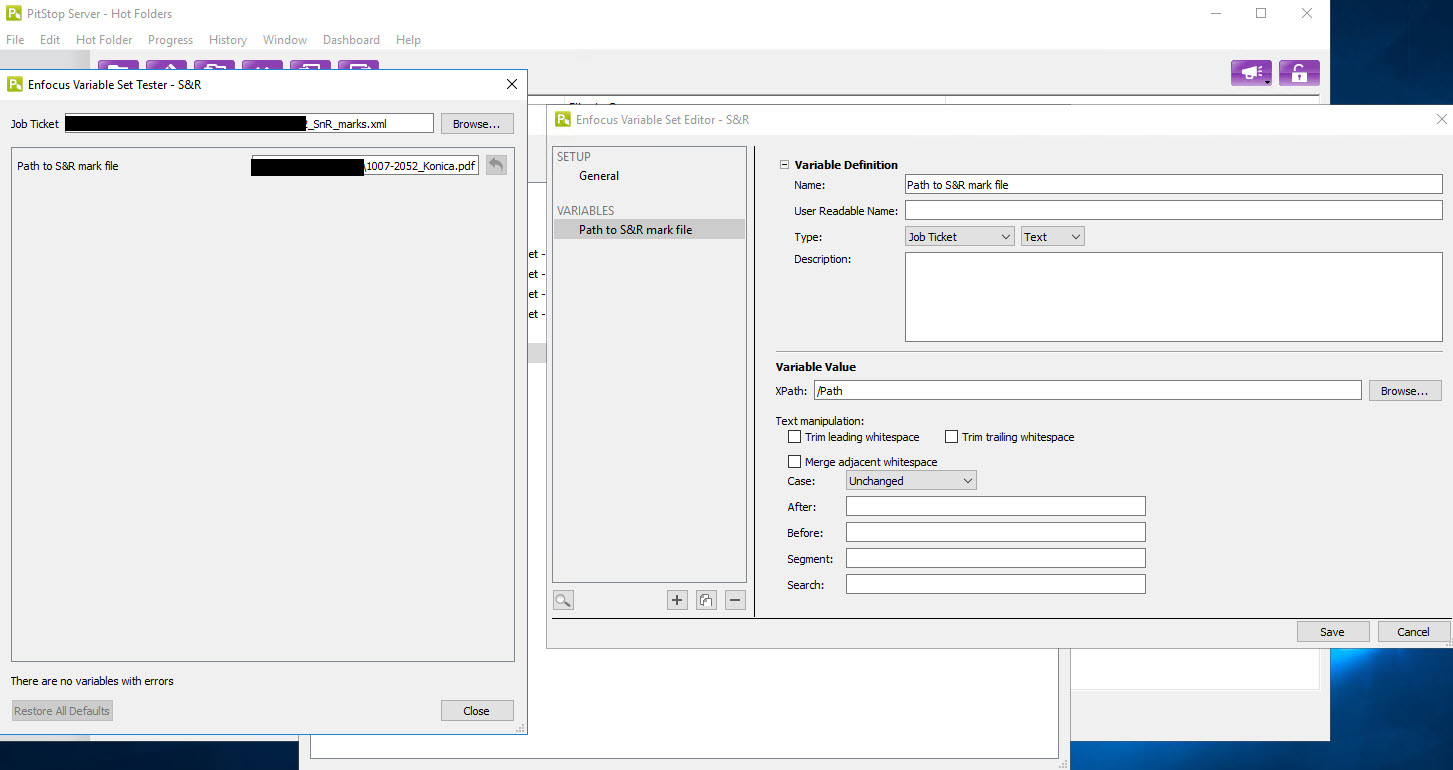Screen dimensions: 1453x770
Task: Enable Trim trailing whitespace checkbox
Action: (x=952, y=437)
